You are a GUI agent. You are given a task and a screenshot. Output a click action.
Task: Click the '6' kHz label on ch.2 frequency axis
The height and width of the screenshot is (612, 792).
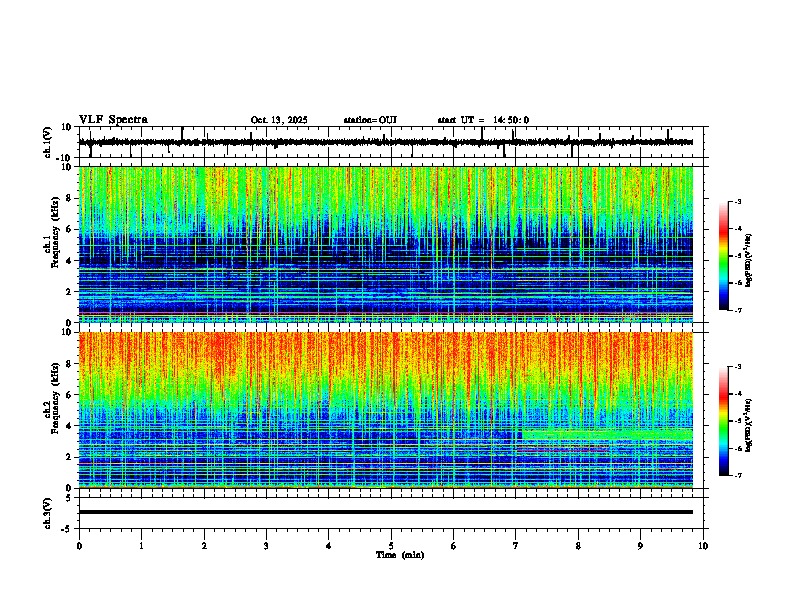pos(70,395)
